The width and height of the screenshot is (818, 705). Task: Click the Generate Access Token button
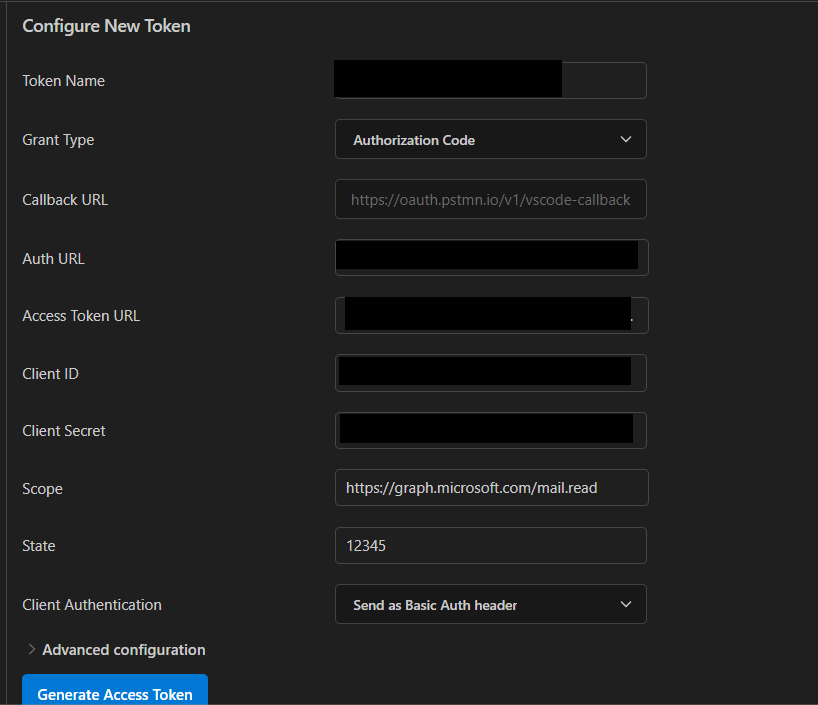(114, 693)
